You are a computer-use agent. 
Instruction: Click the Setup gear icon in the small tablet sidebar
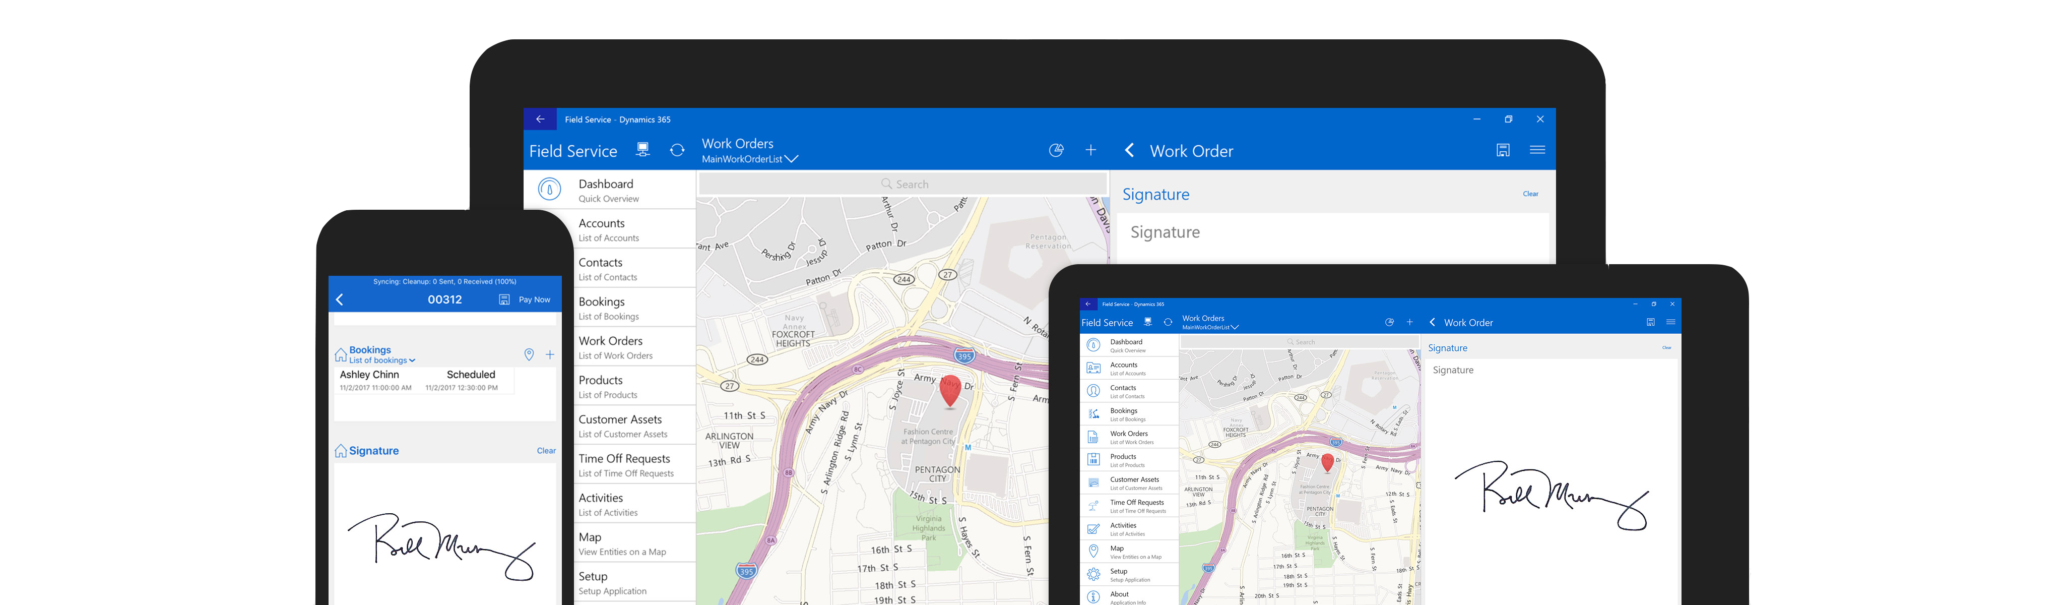[x=1093, y=575]
